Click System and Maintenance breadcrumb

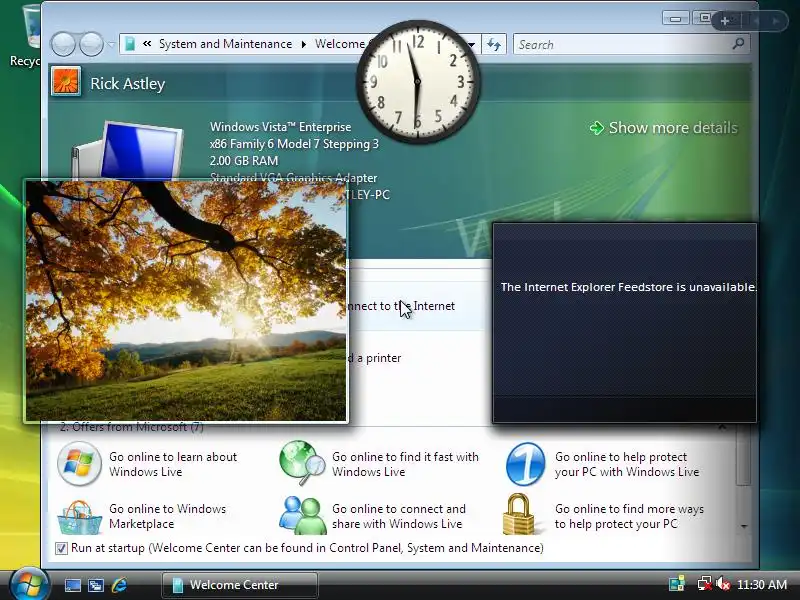[x=226, y=44]
